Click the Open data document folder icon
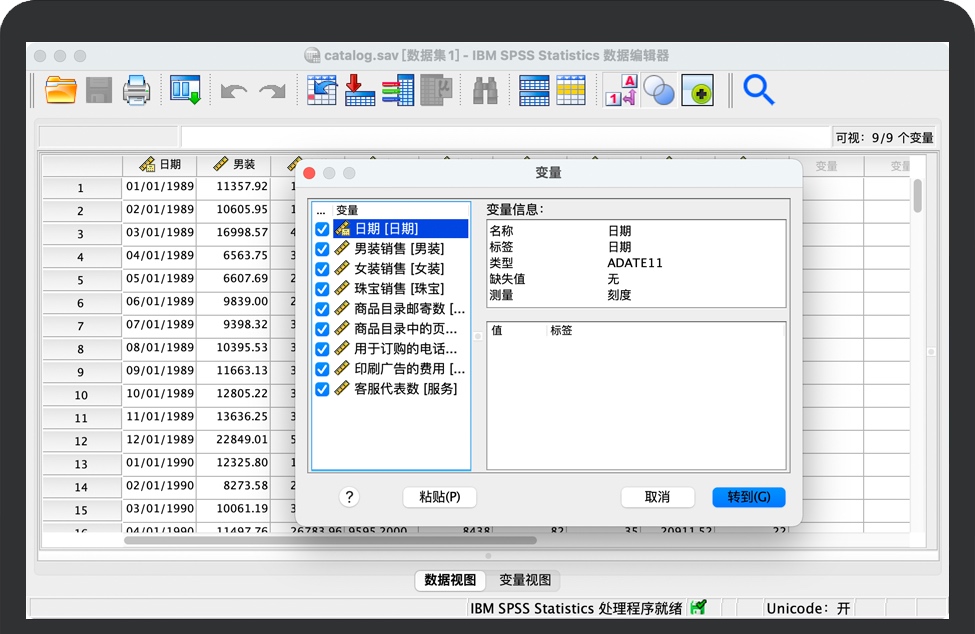 (x=61, y=91)
